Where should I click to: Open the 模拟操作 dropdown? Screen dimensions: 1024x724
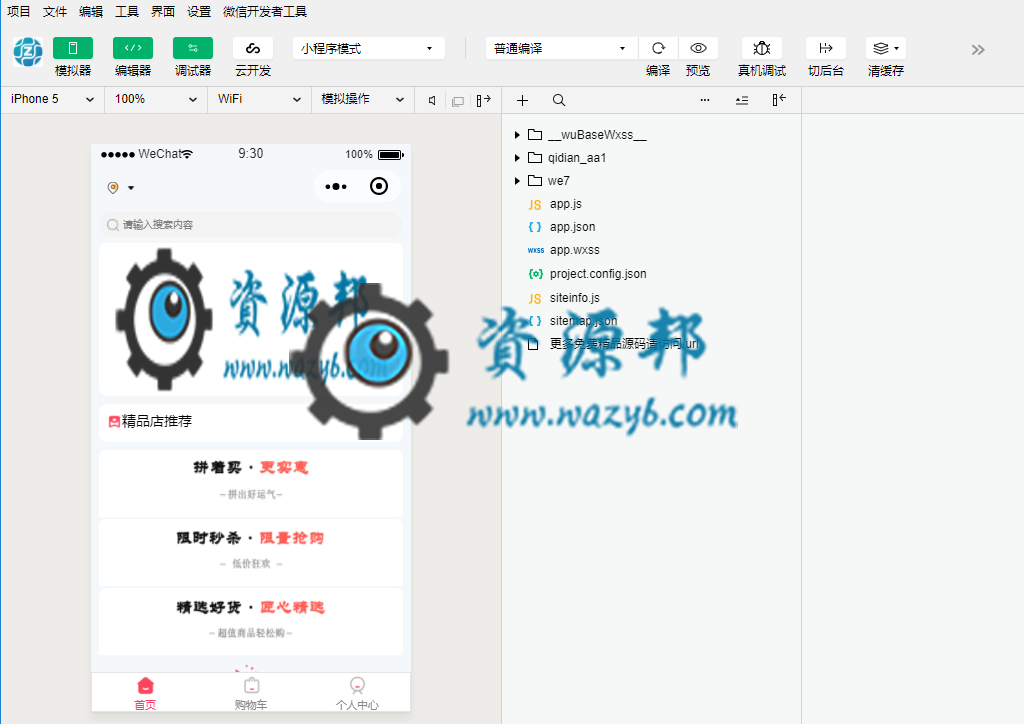coord(362,99)
